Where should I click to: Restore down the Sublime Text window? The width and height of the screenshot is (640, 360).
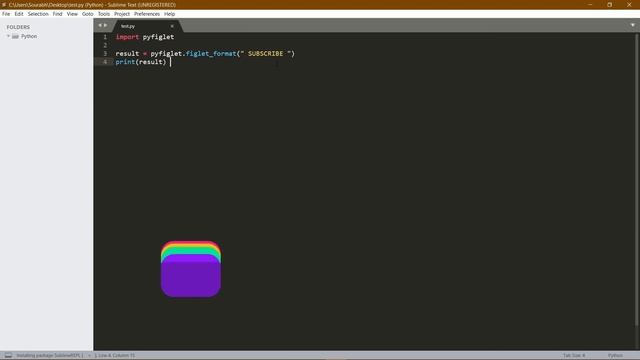click(x=609, y=4)
